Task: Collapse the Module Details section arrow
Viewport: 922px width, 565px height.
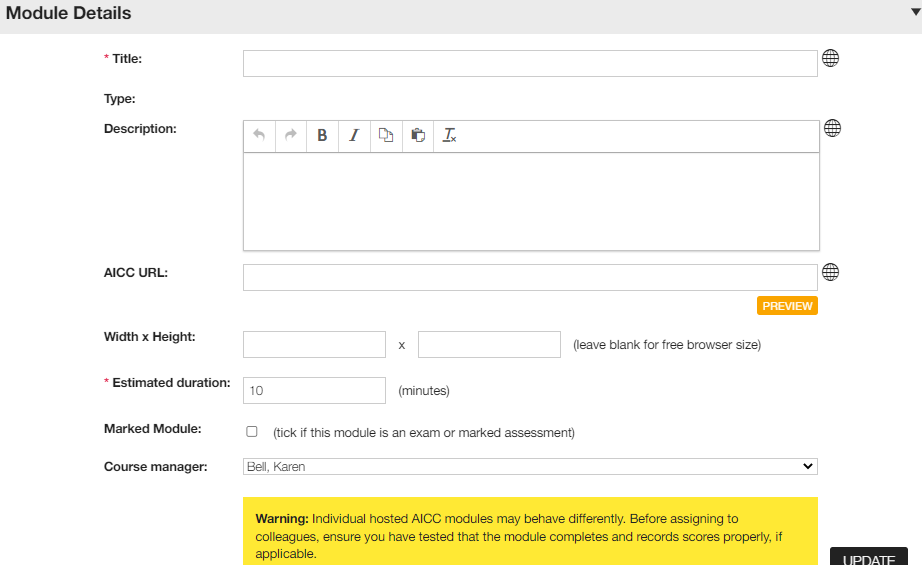Action: point(916,12)
